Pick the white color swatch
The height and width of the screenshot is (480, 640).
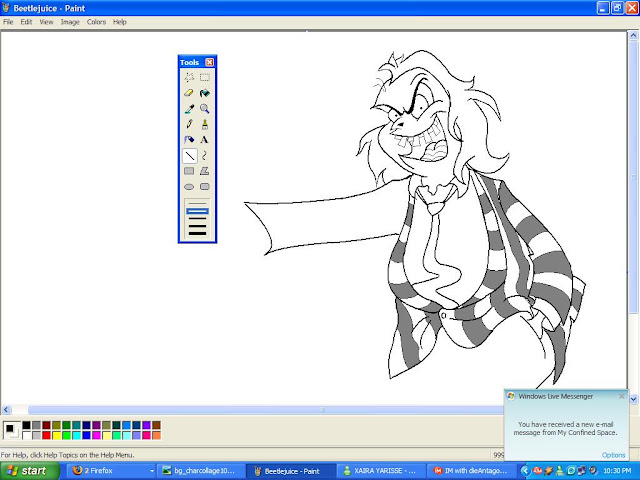27,436
